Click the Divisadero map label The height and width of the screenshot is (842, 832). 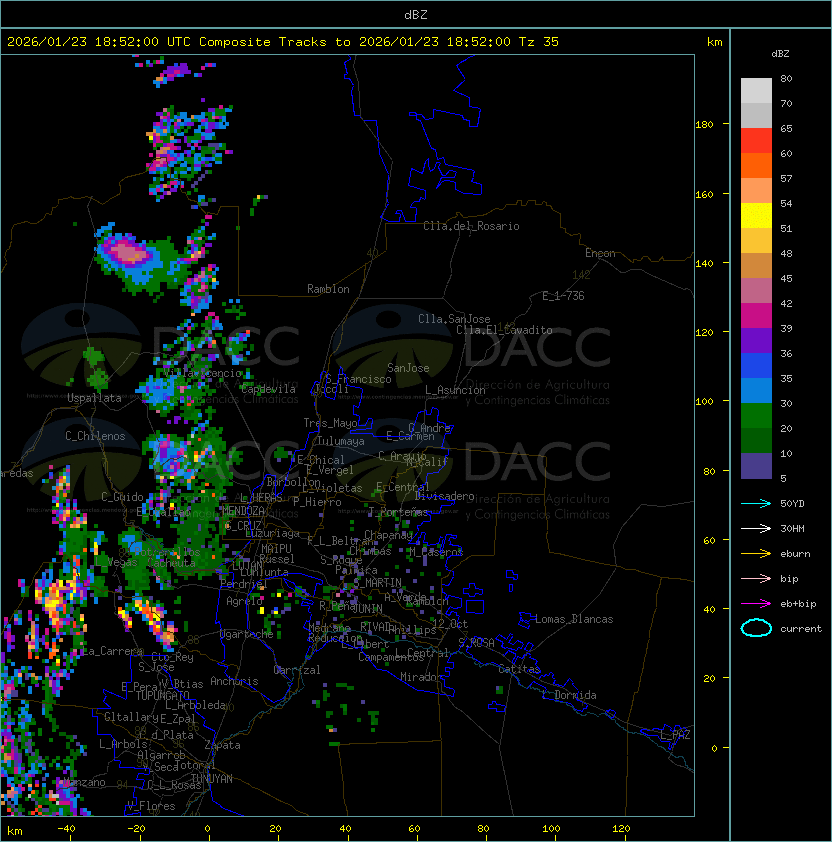(x=445, y=496)
